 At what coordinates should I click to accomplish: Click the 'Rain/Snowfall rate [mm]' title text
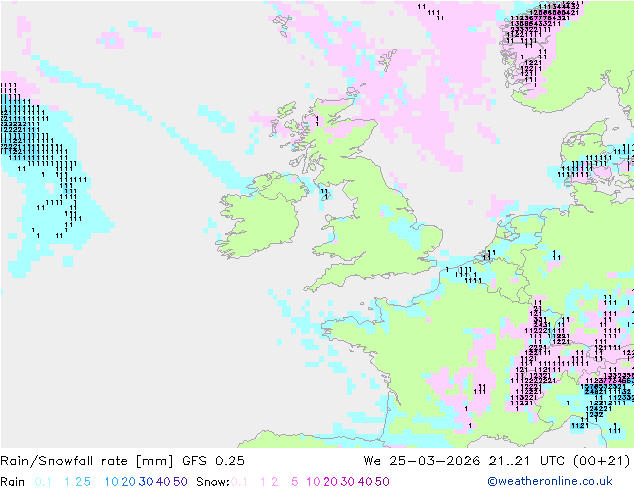pos(87,461)
